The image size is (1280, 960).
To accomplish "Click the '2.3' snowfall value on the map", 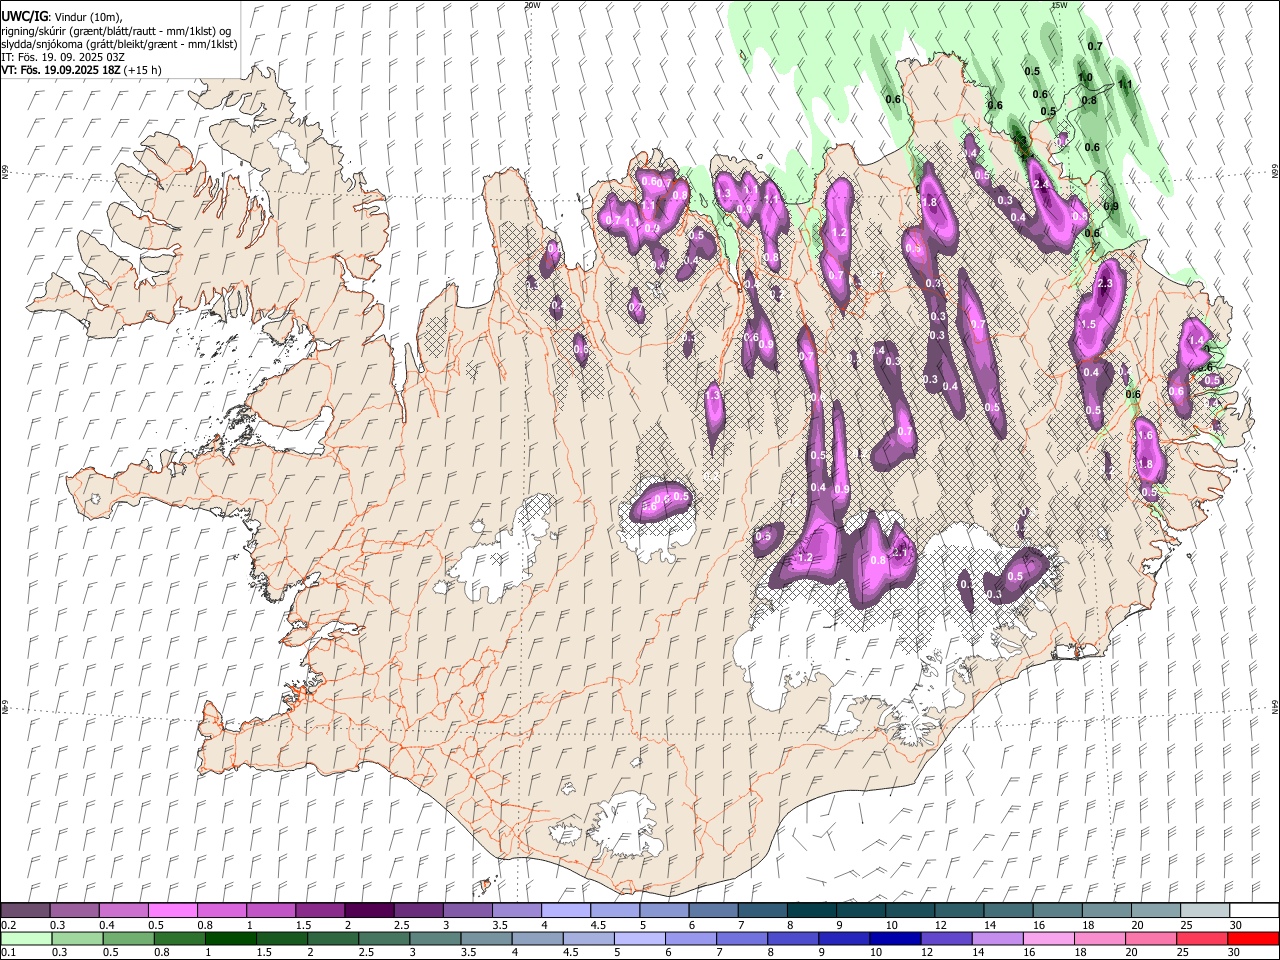I will coord(1105,284).
